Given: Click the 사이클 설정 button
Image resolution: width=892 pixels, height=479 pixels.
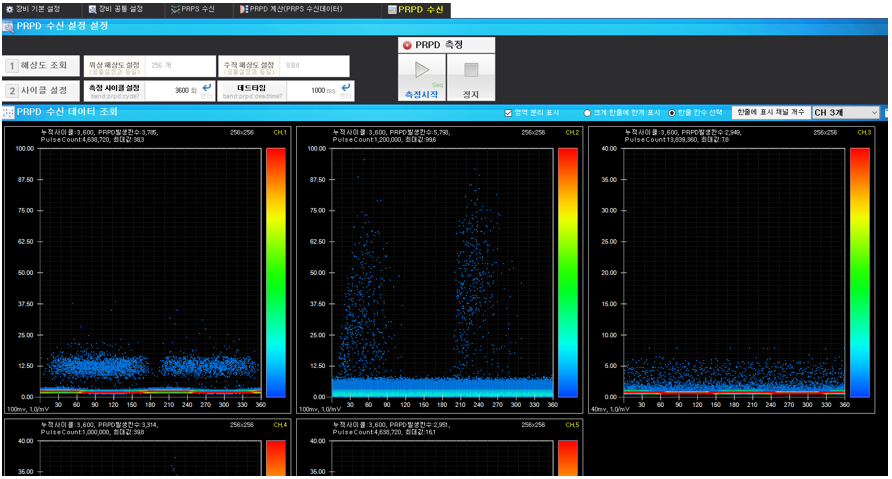Looking at the screenshot, I should tap(41, 90).
